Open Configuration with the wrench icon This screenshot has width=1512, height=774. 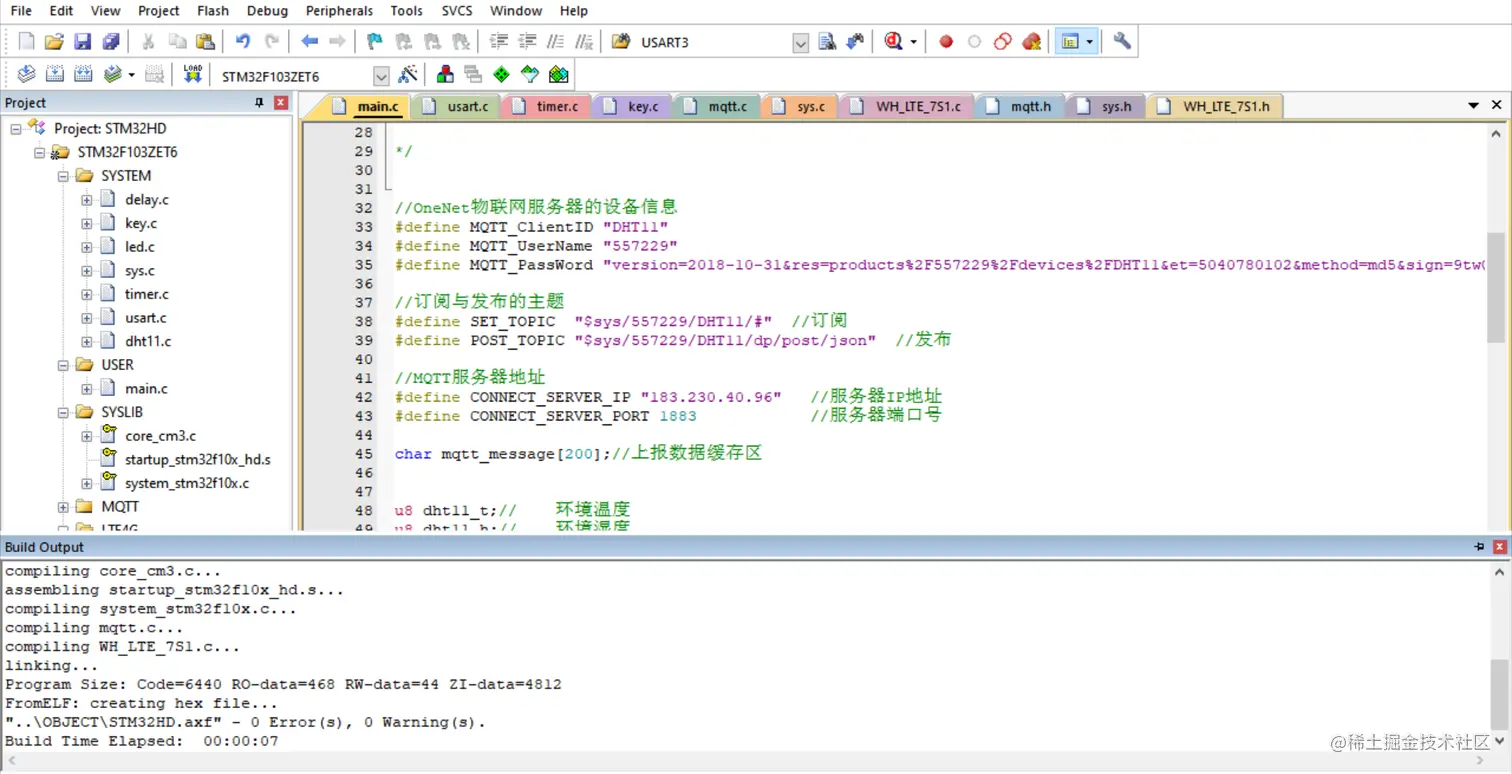(1122, 42)
